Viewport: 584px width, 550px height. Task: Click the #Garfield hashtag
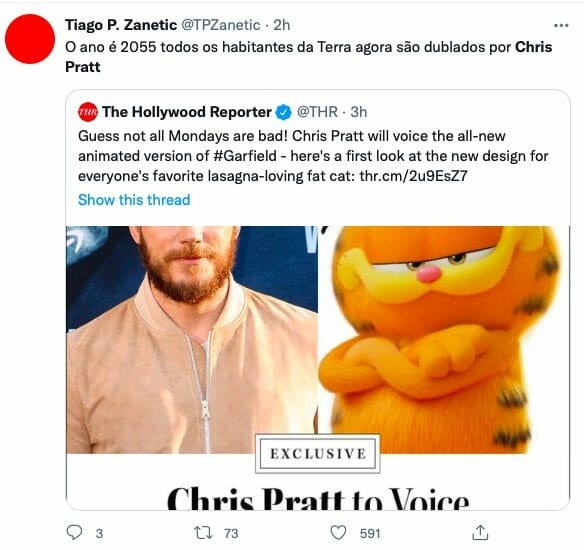(245, 156)
